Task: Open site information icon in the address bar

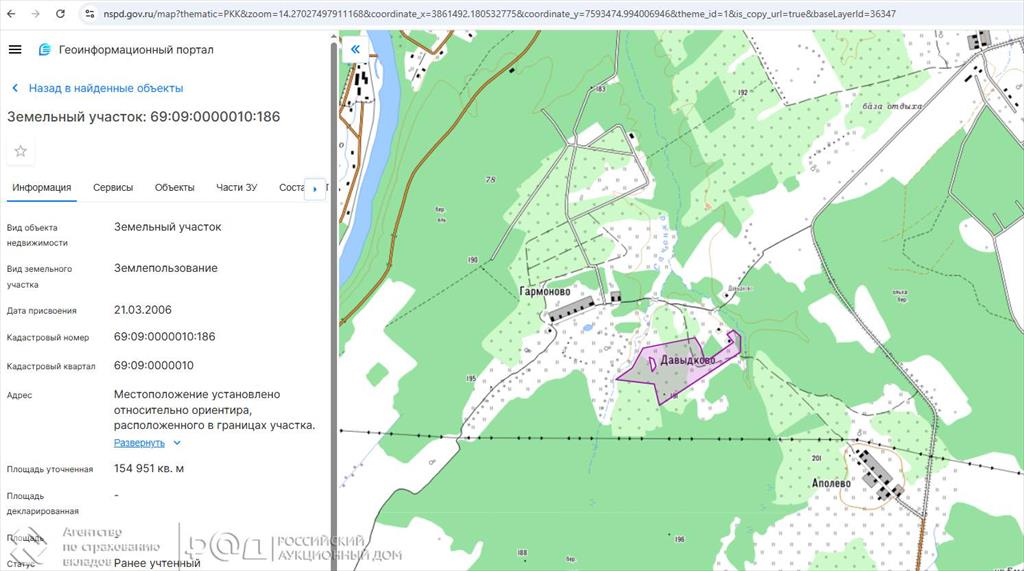Action: (x=89, y=14)
